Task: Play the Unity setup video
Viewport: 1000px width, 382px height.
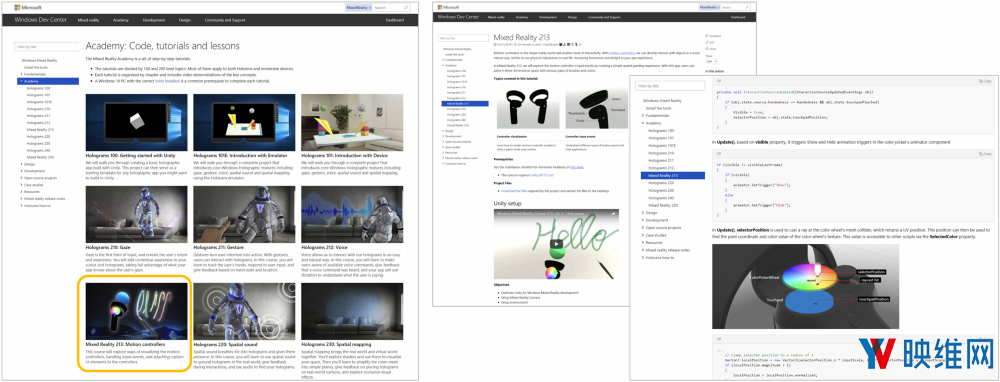Action: coord(557,243)
